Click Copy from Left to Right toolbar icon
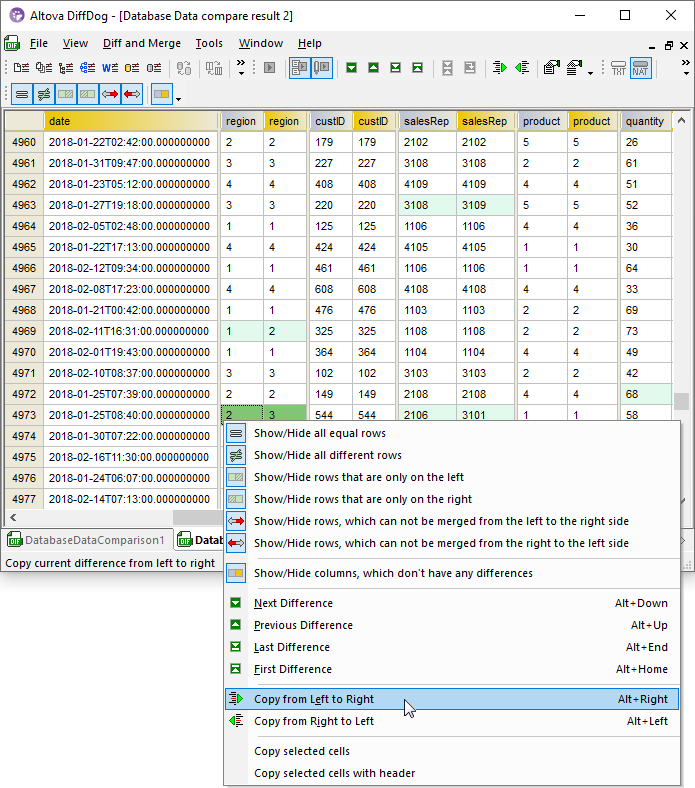Screen dimensions: 695x788 click(499, 68)
